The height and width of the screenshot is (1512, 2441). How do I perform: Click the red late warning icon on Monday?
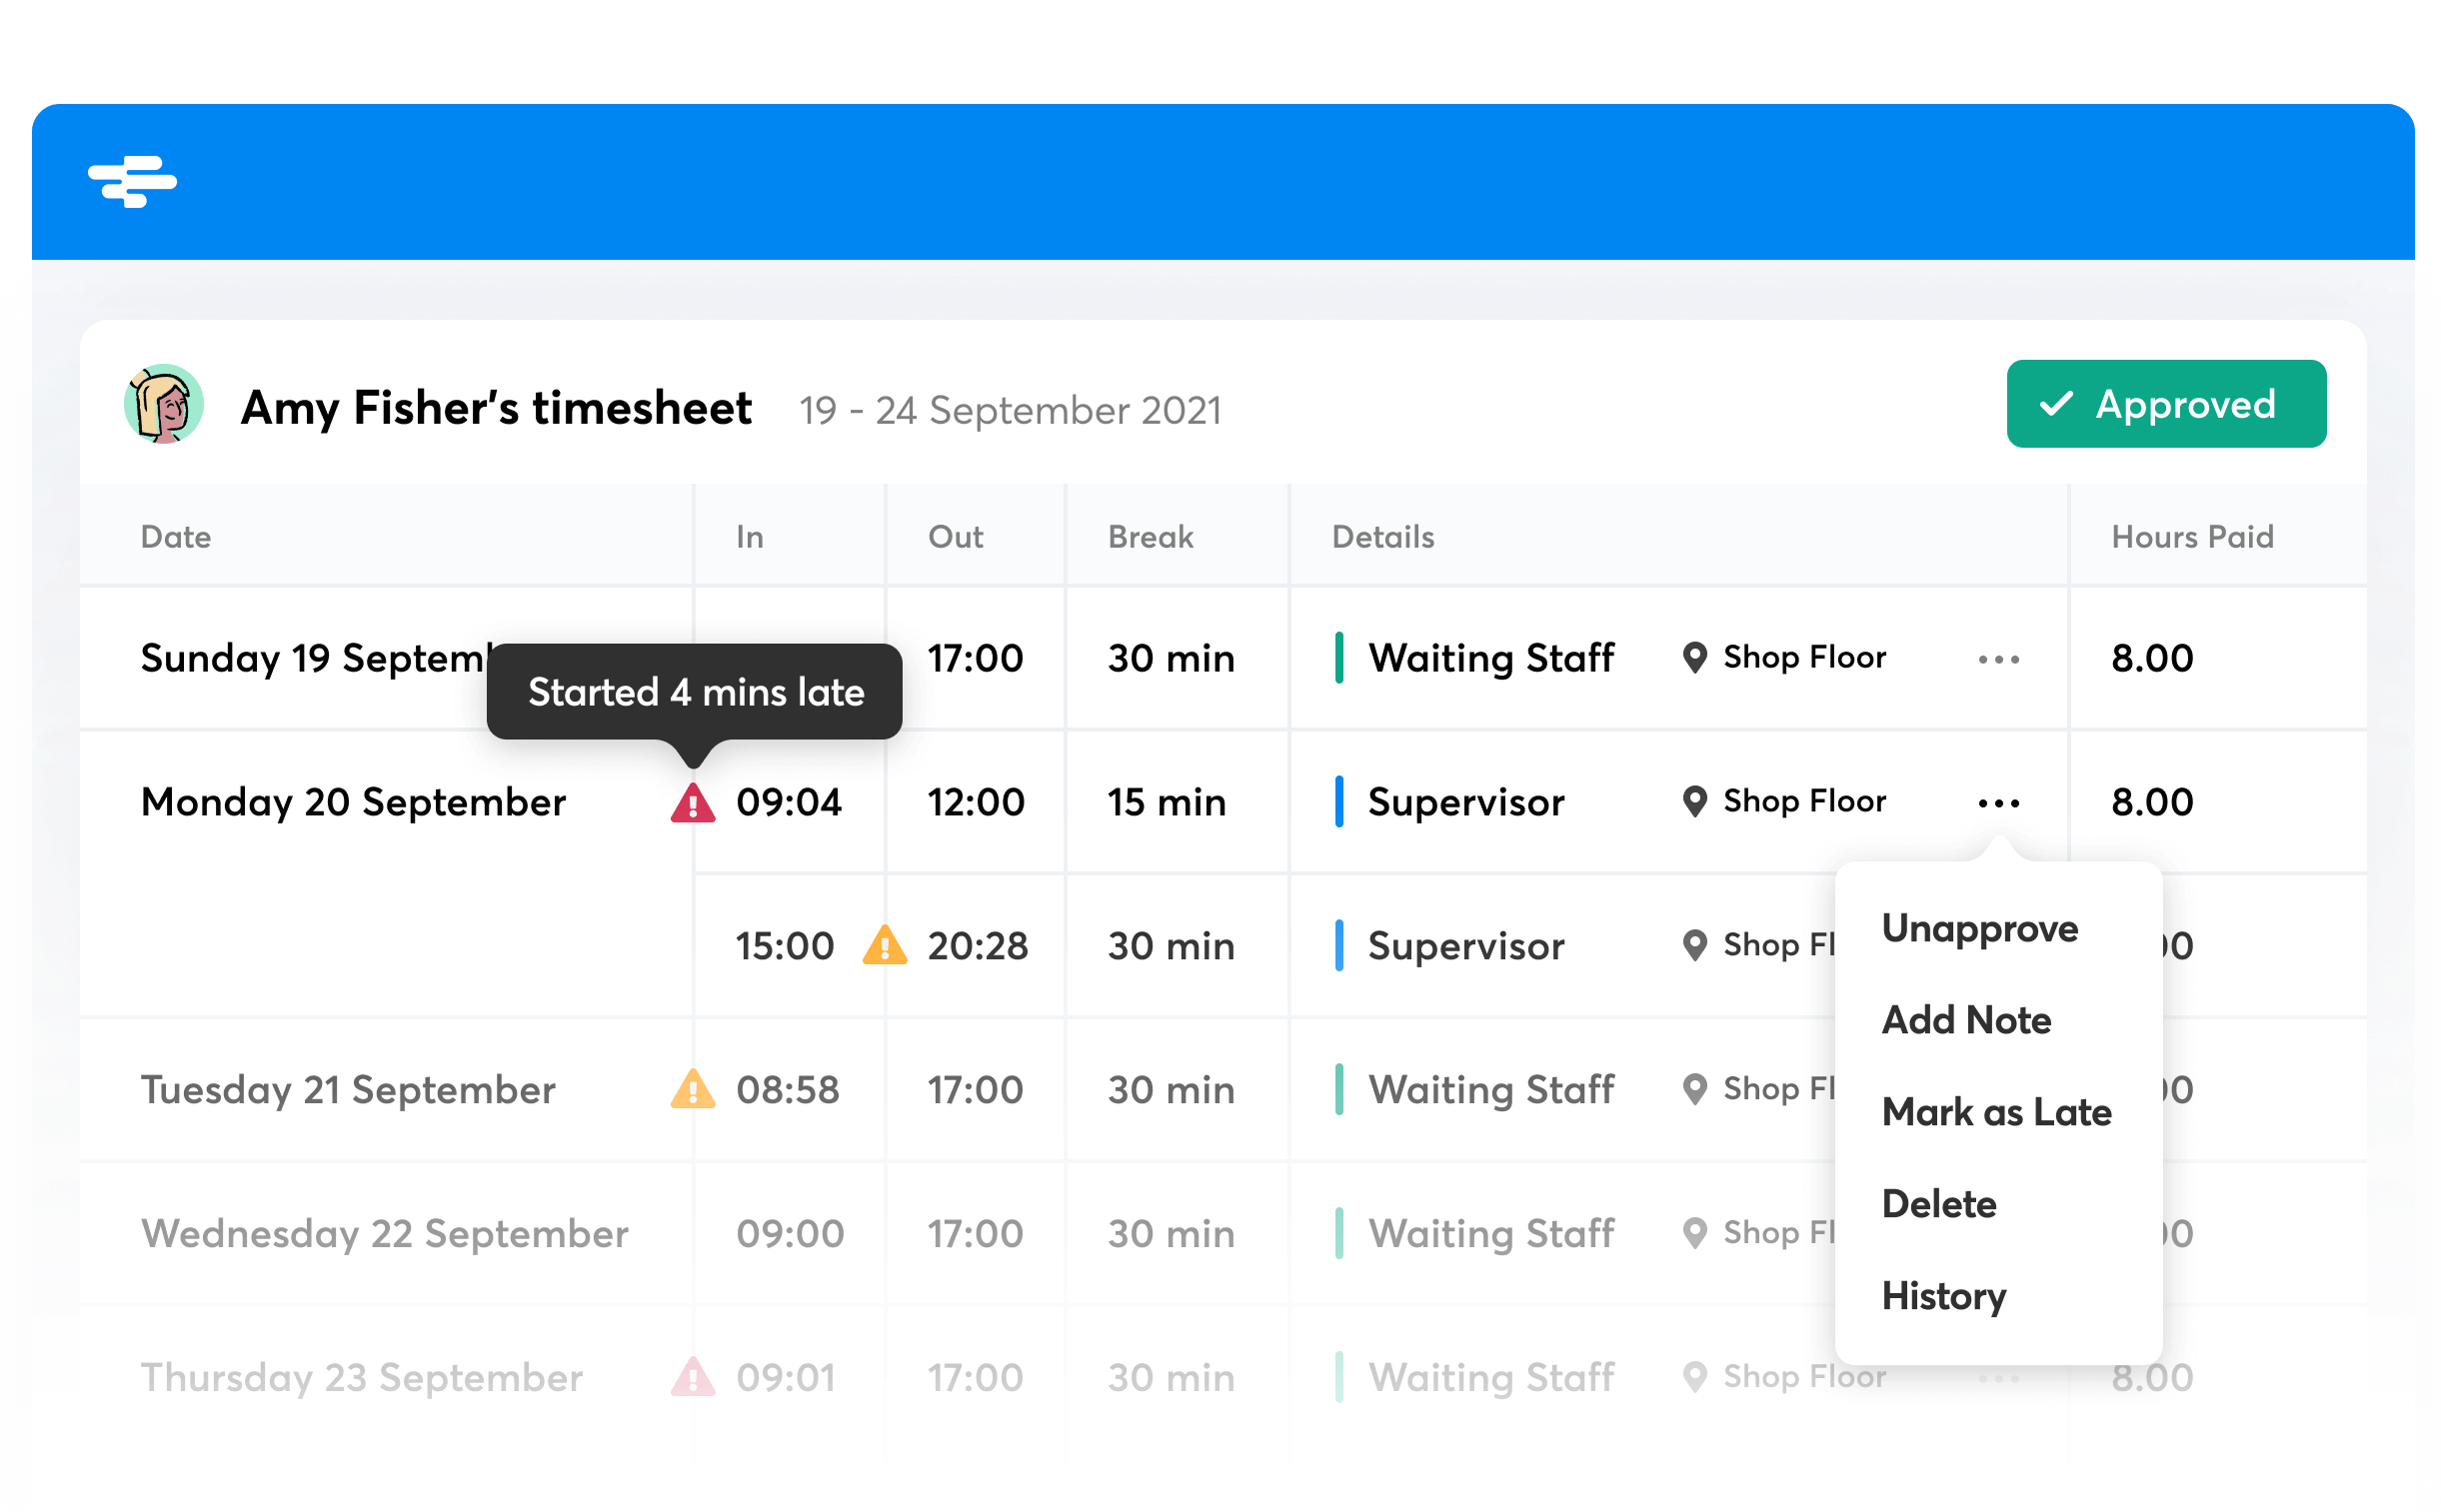click(x=693, y=802)
